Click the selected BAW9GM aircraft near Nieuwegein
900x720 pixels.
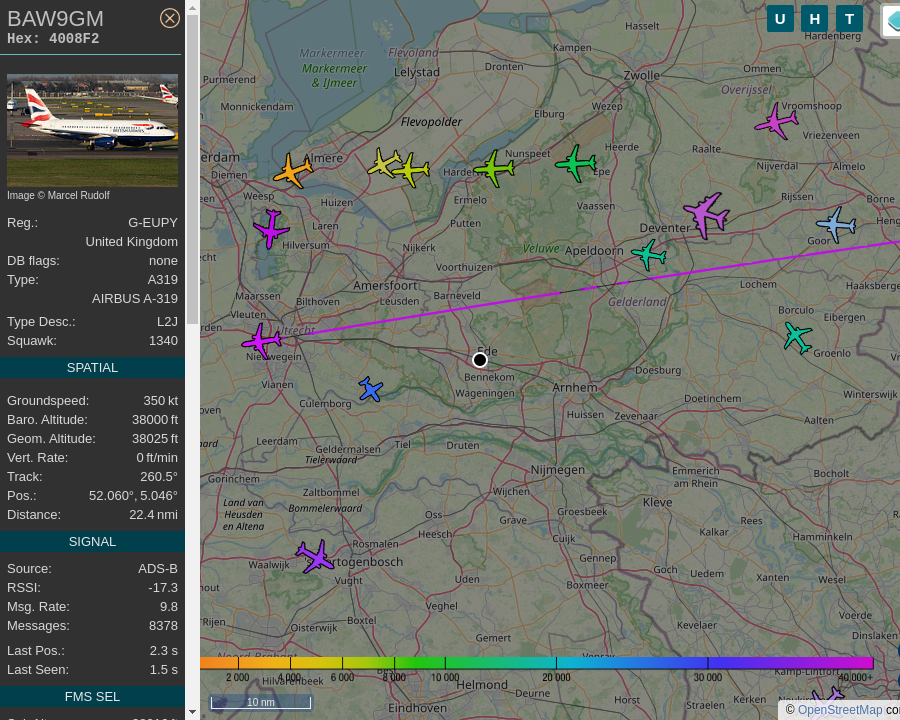coord(262,340)
